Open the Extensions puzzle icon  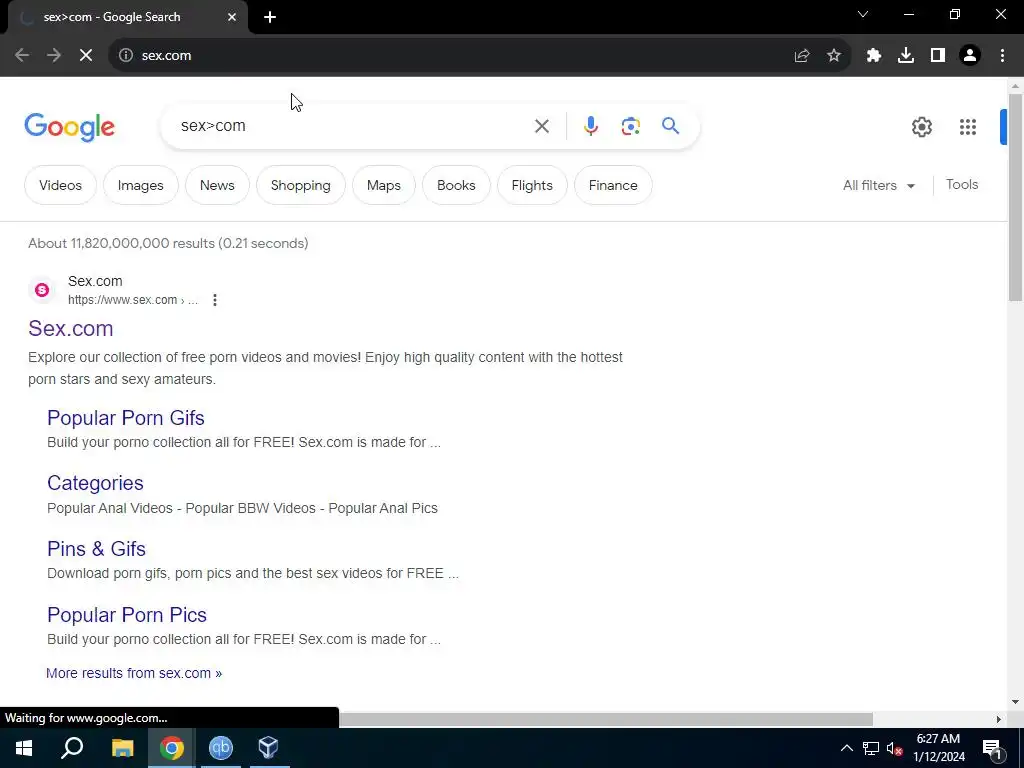click(874, 56)
